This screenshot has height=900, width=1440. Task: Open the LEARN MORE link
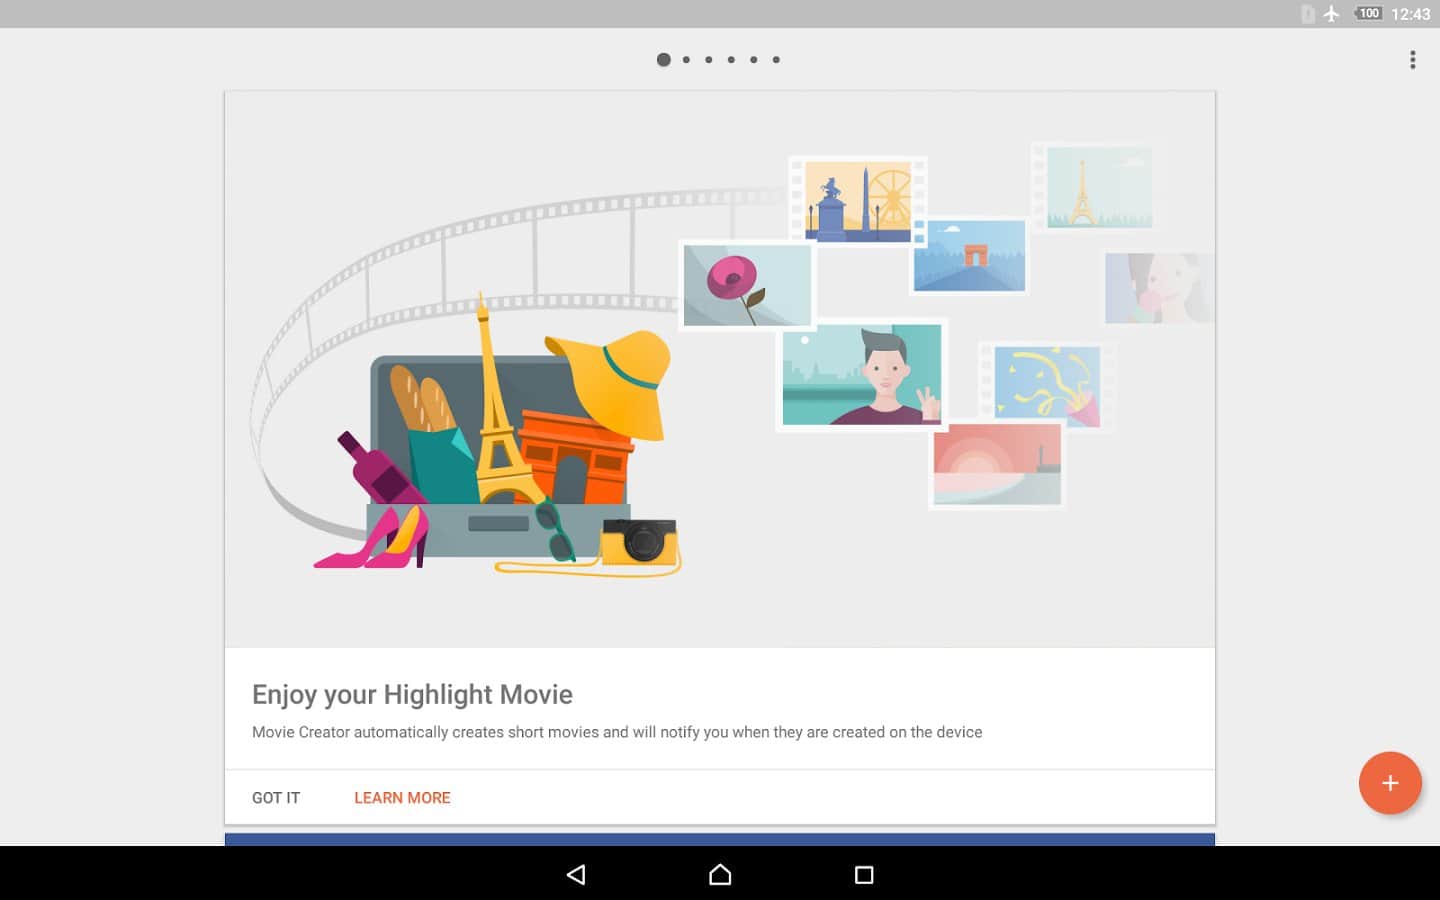[x=402, y=798]
